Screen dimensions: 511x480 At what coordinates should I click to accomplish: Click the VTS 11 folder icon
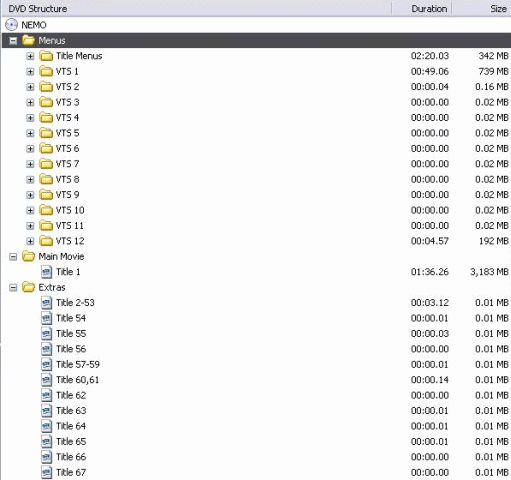46,225
